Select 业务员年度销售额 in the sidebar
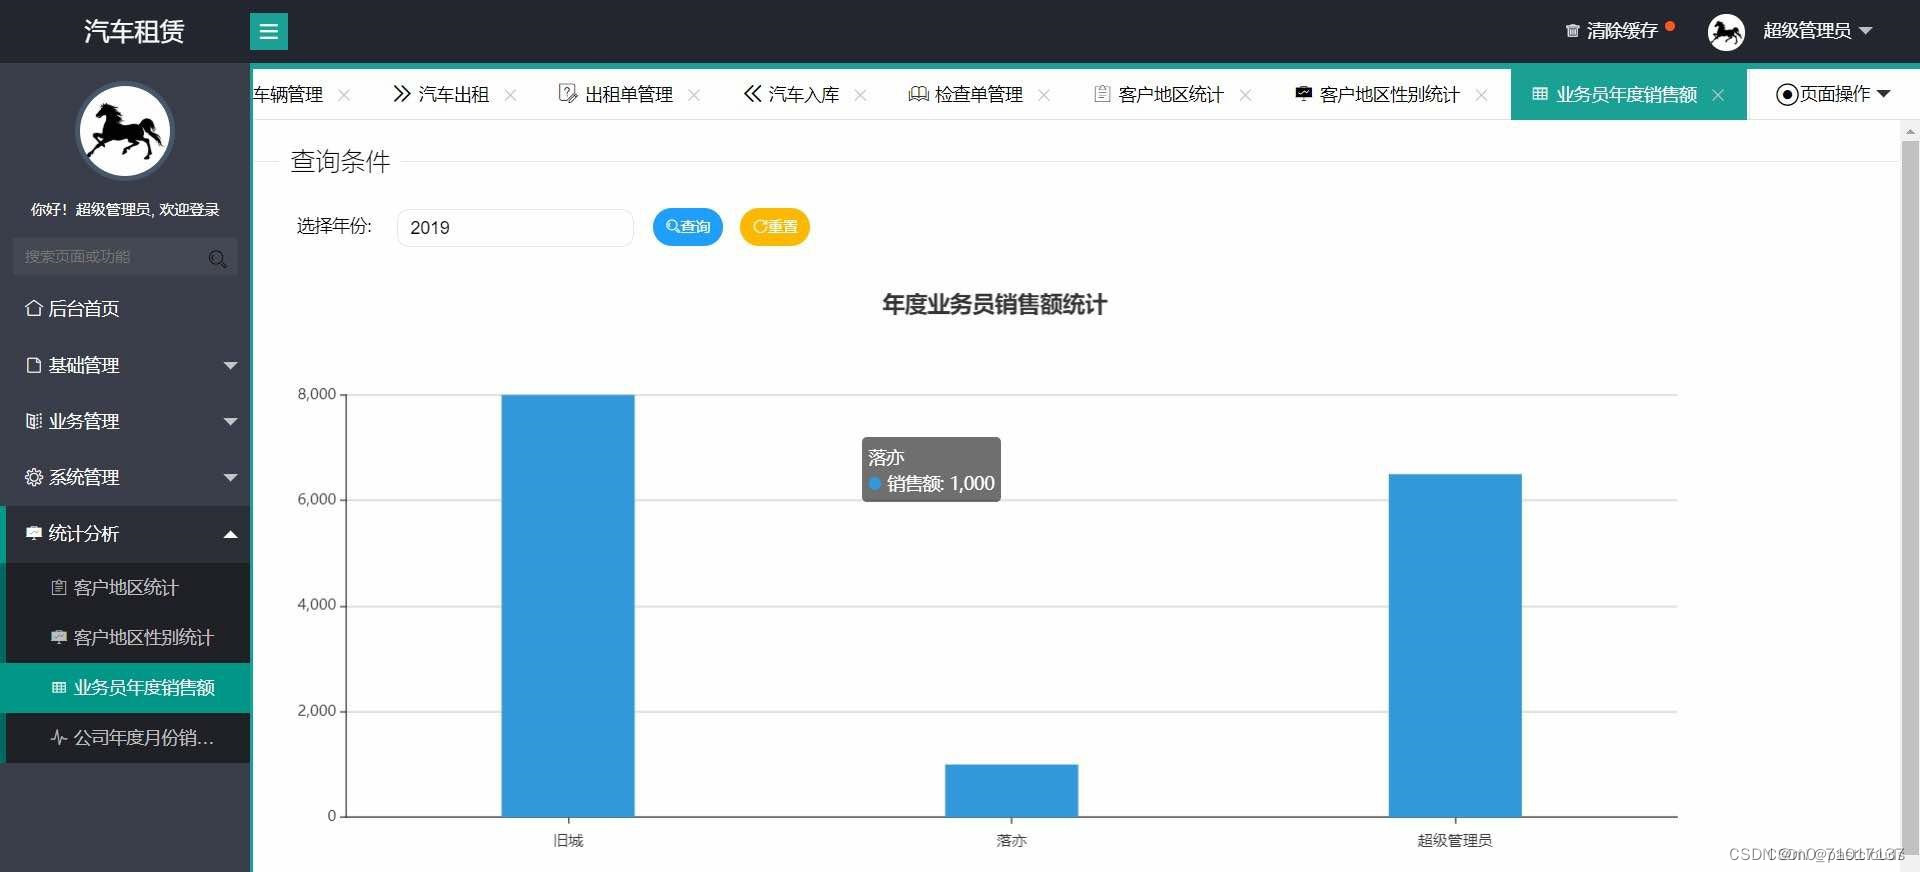The width and height of the screenshot is (1920, 872). tap(125, 688)
